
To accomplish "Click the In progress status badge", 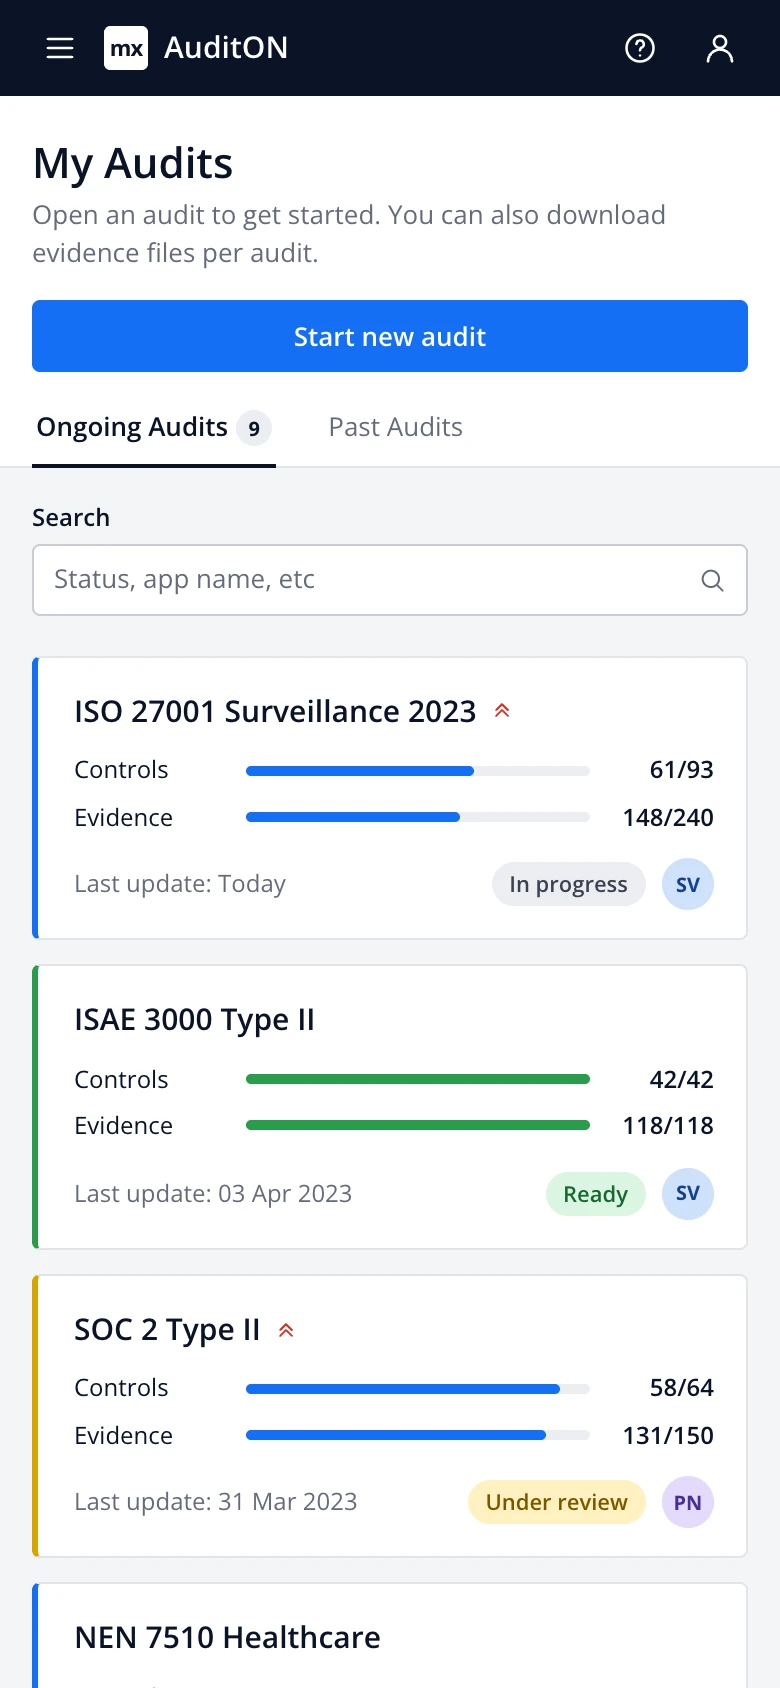I will pyautogui.click(x=568, y=884).
